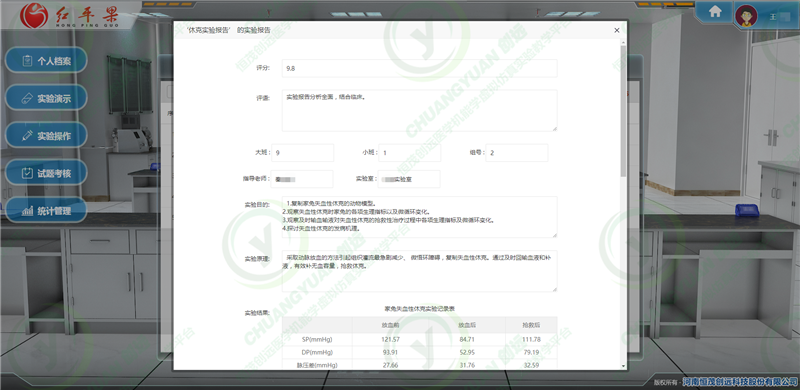Click the SP value 84.71

click(466, 339)
